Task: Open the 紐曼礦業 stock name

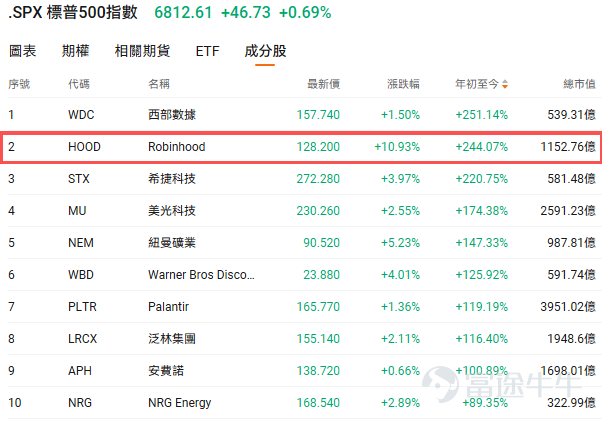Action: 172,243
